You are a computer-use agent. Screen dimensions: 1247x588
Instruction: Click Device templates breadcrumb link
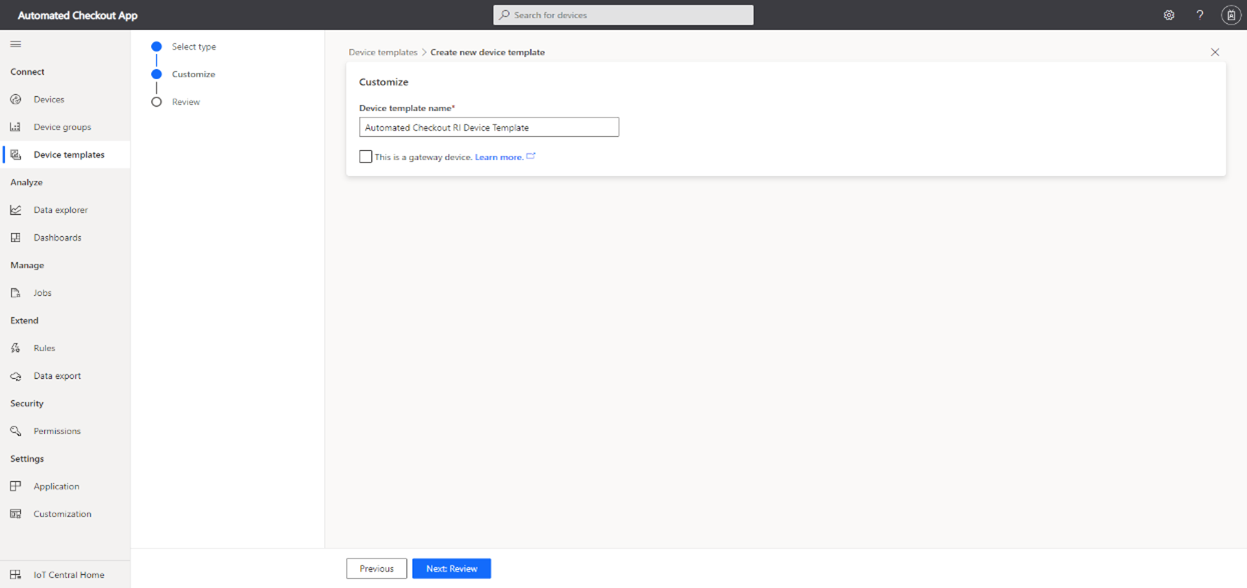383,52
